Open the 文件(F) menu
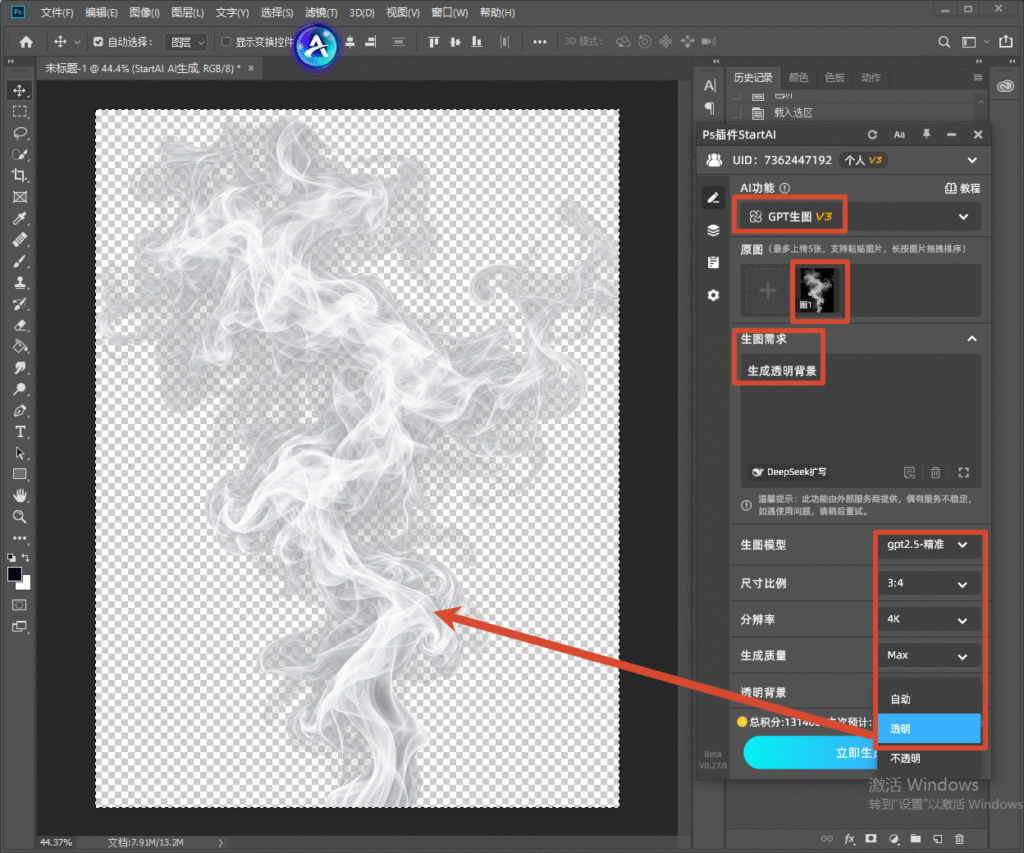This screenshot has height=853, width=1024. (x=57, y=12)
